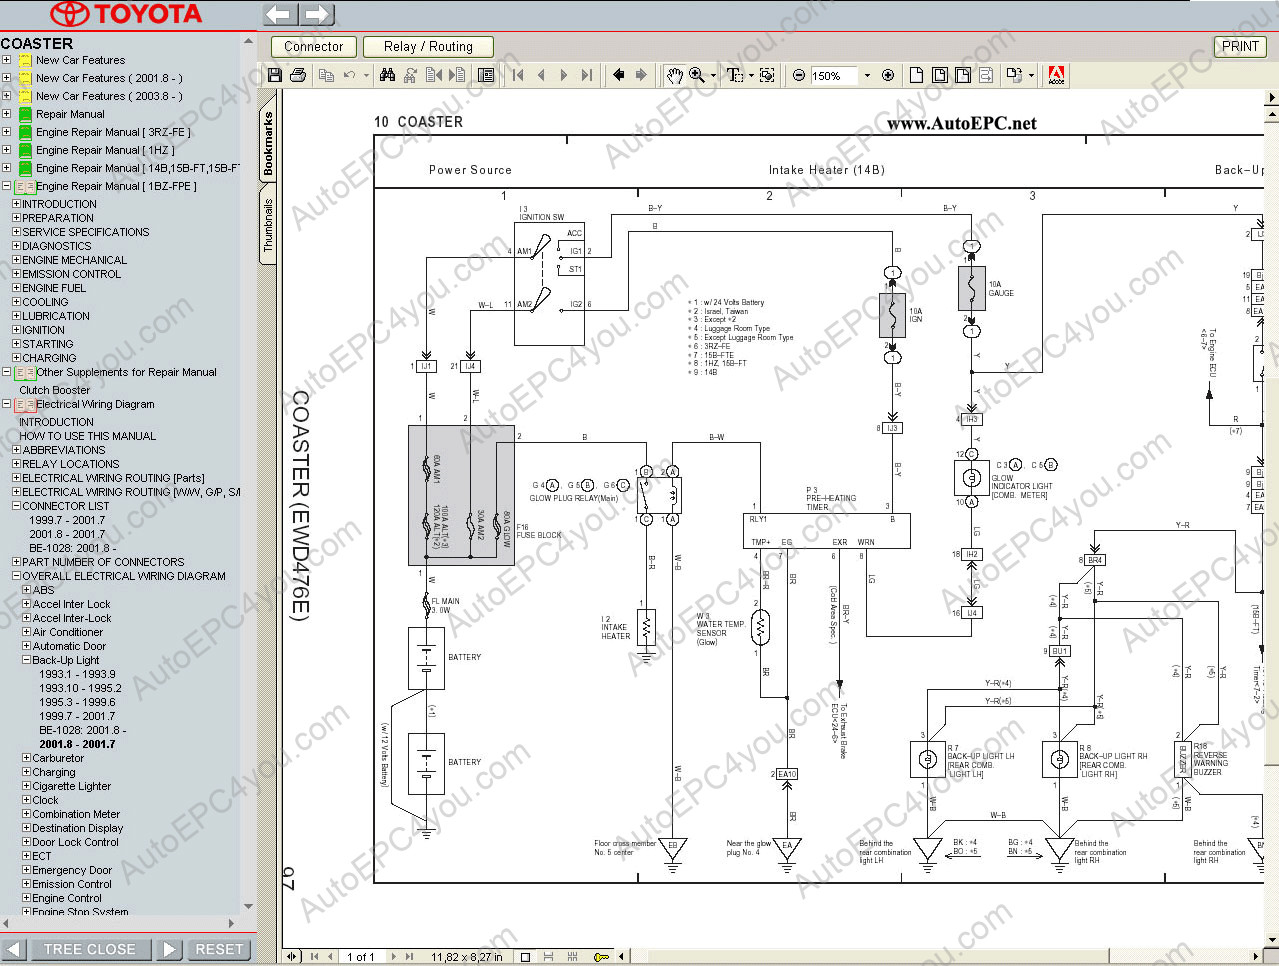The height and width of the screenshot is (966, 1279).
Task: Open the Thumbnails side tab
Action: tap(268, 225)
